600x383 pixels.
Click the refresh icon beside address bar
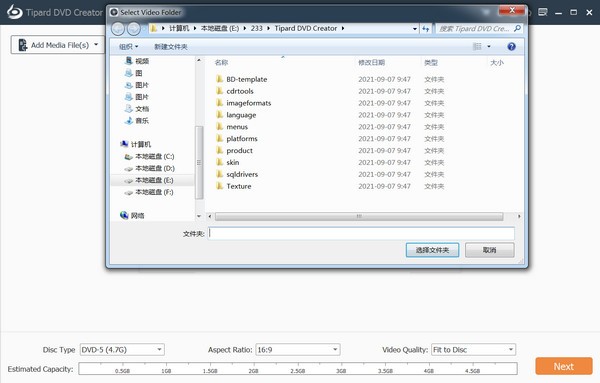pos(426,28)
